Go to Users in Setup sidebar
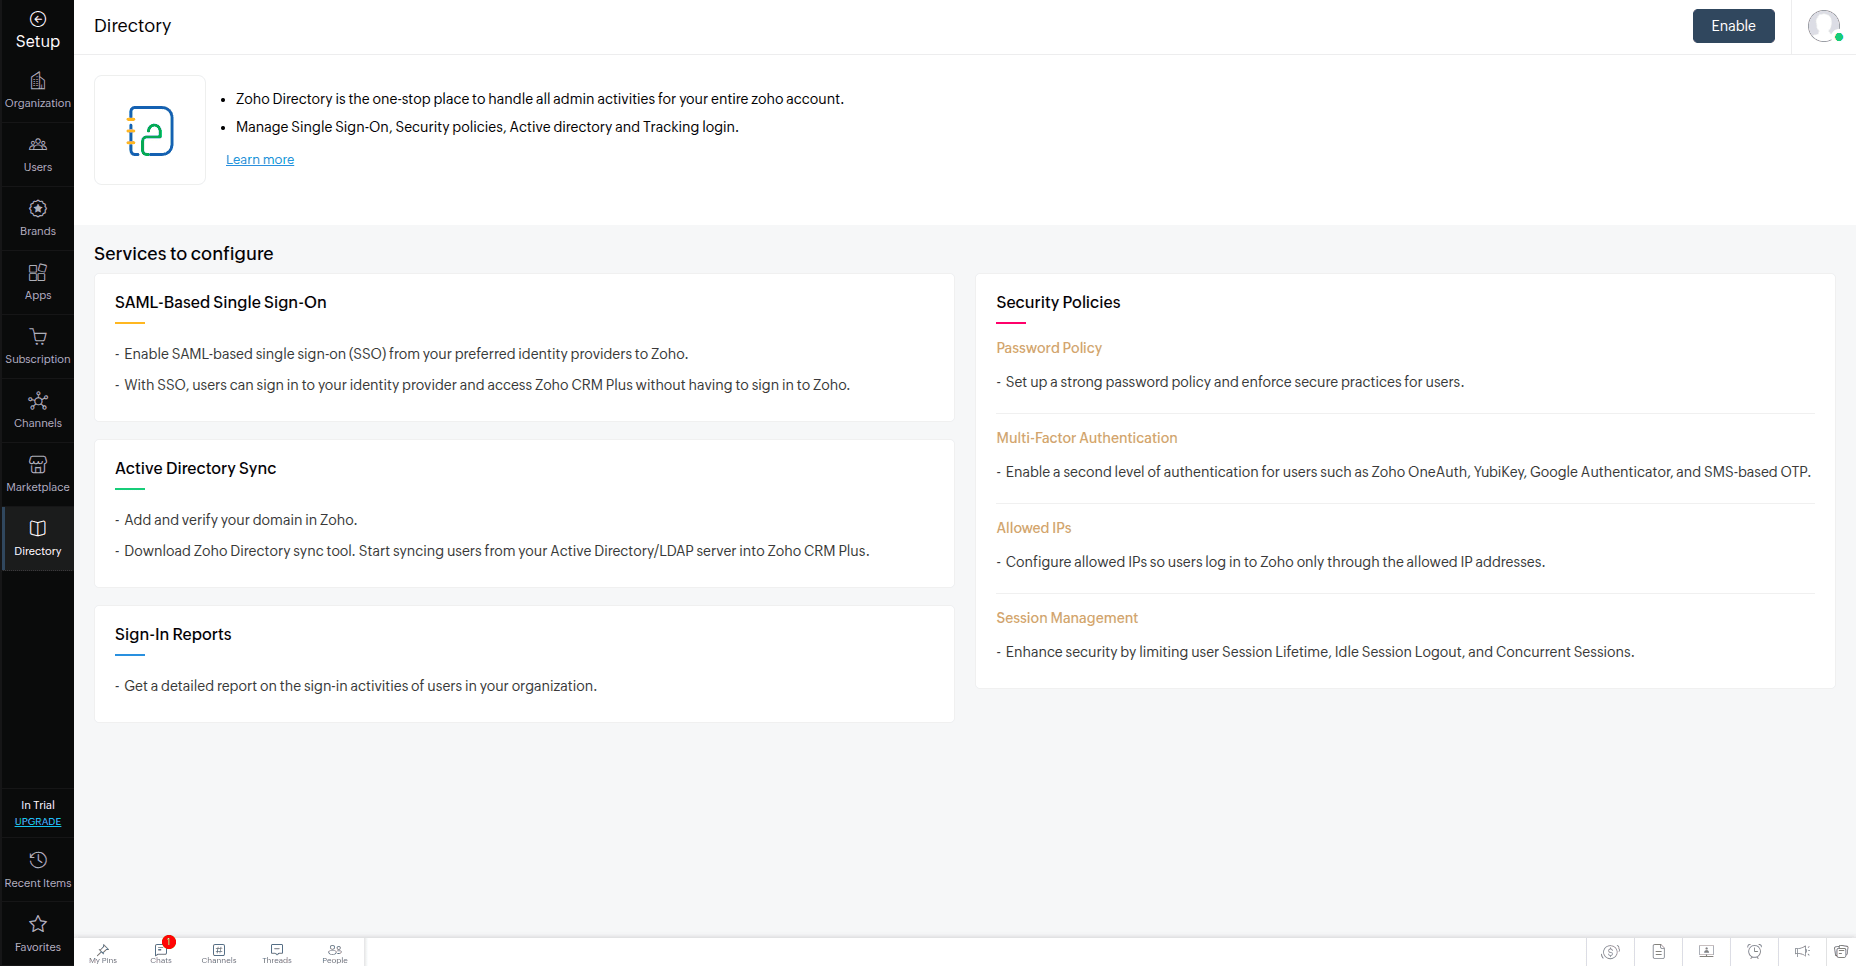This screenshot has width=1856, height=966. 38,154
